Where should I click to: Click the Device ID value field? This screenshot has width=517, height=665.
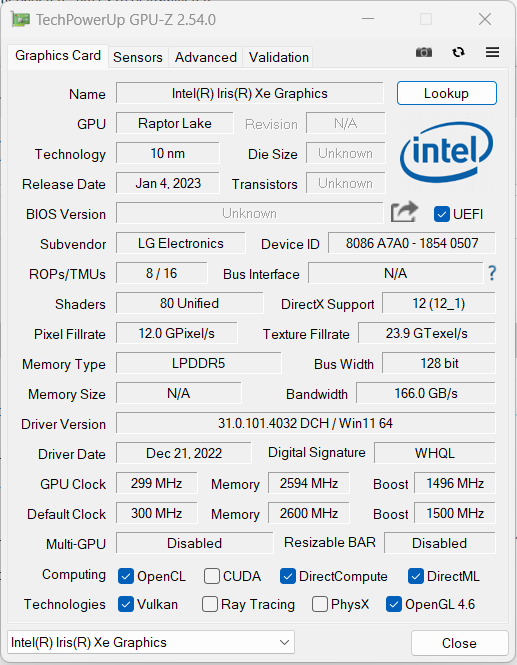pyautogui.click(x=411, y=243)
